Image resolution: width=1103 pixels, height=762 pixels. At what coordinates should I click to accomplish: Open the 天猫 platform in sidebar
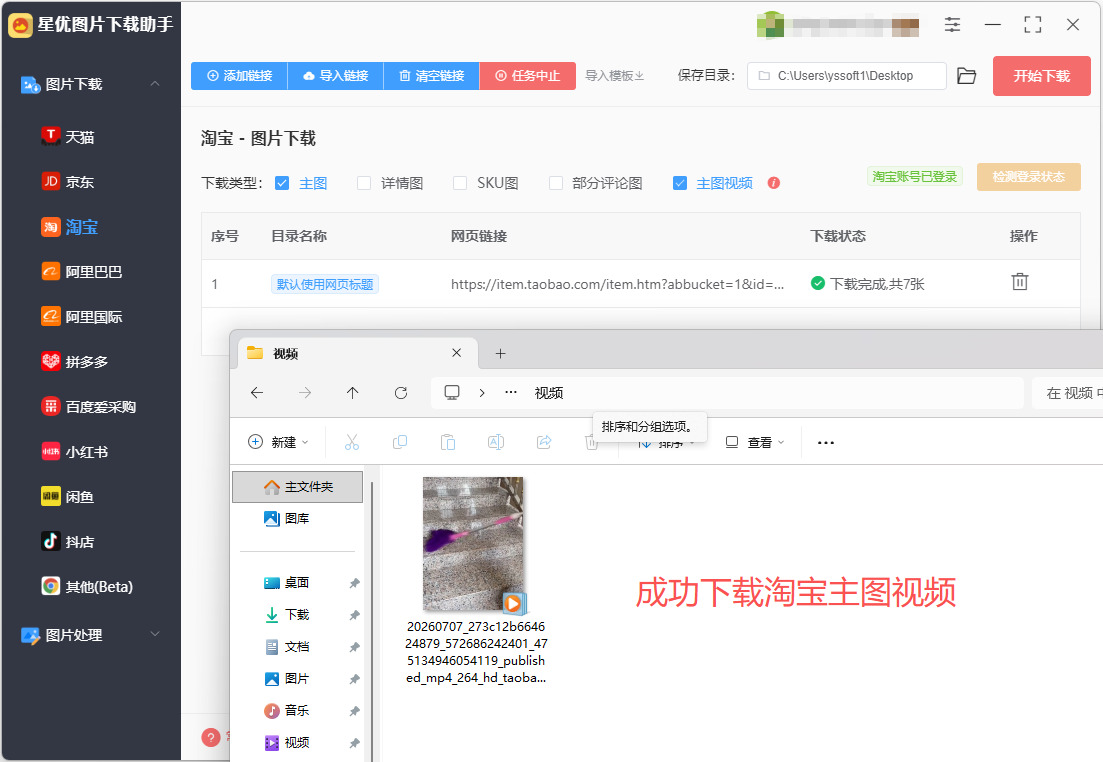click(x=68, y=136)
